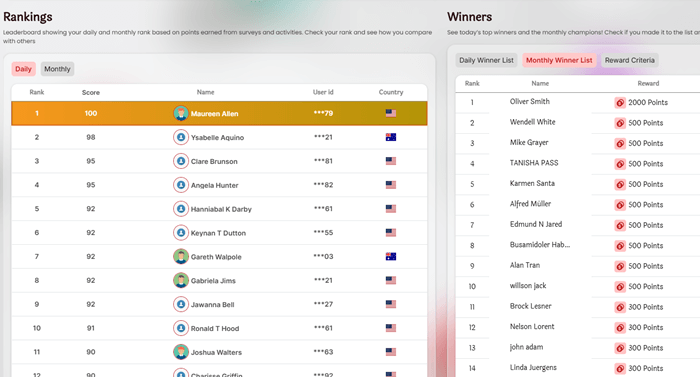This screenshot has width=700, height=377.
Task: Click the US flag in Maureen Allen's row
Action: point(391,113)
